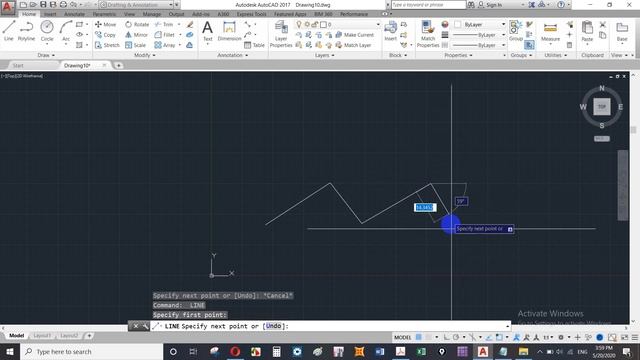Add new drawing tab with plus button

(118, 65)
